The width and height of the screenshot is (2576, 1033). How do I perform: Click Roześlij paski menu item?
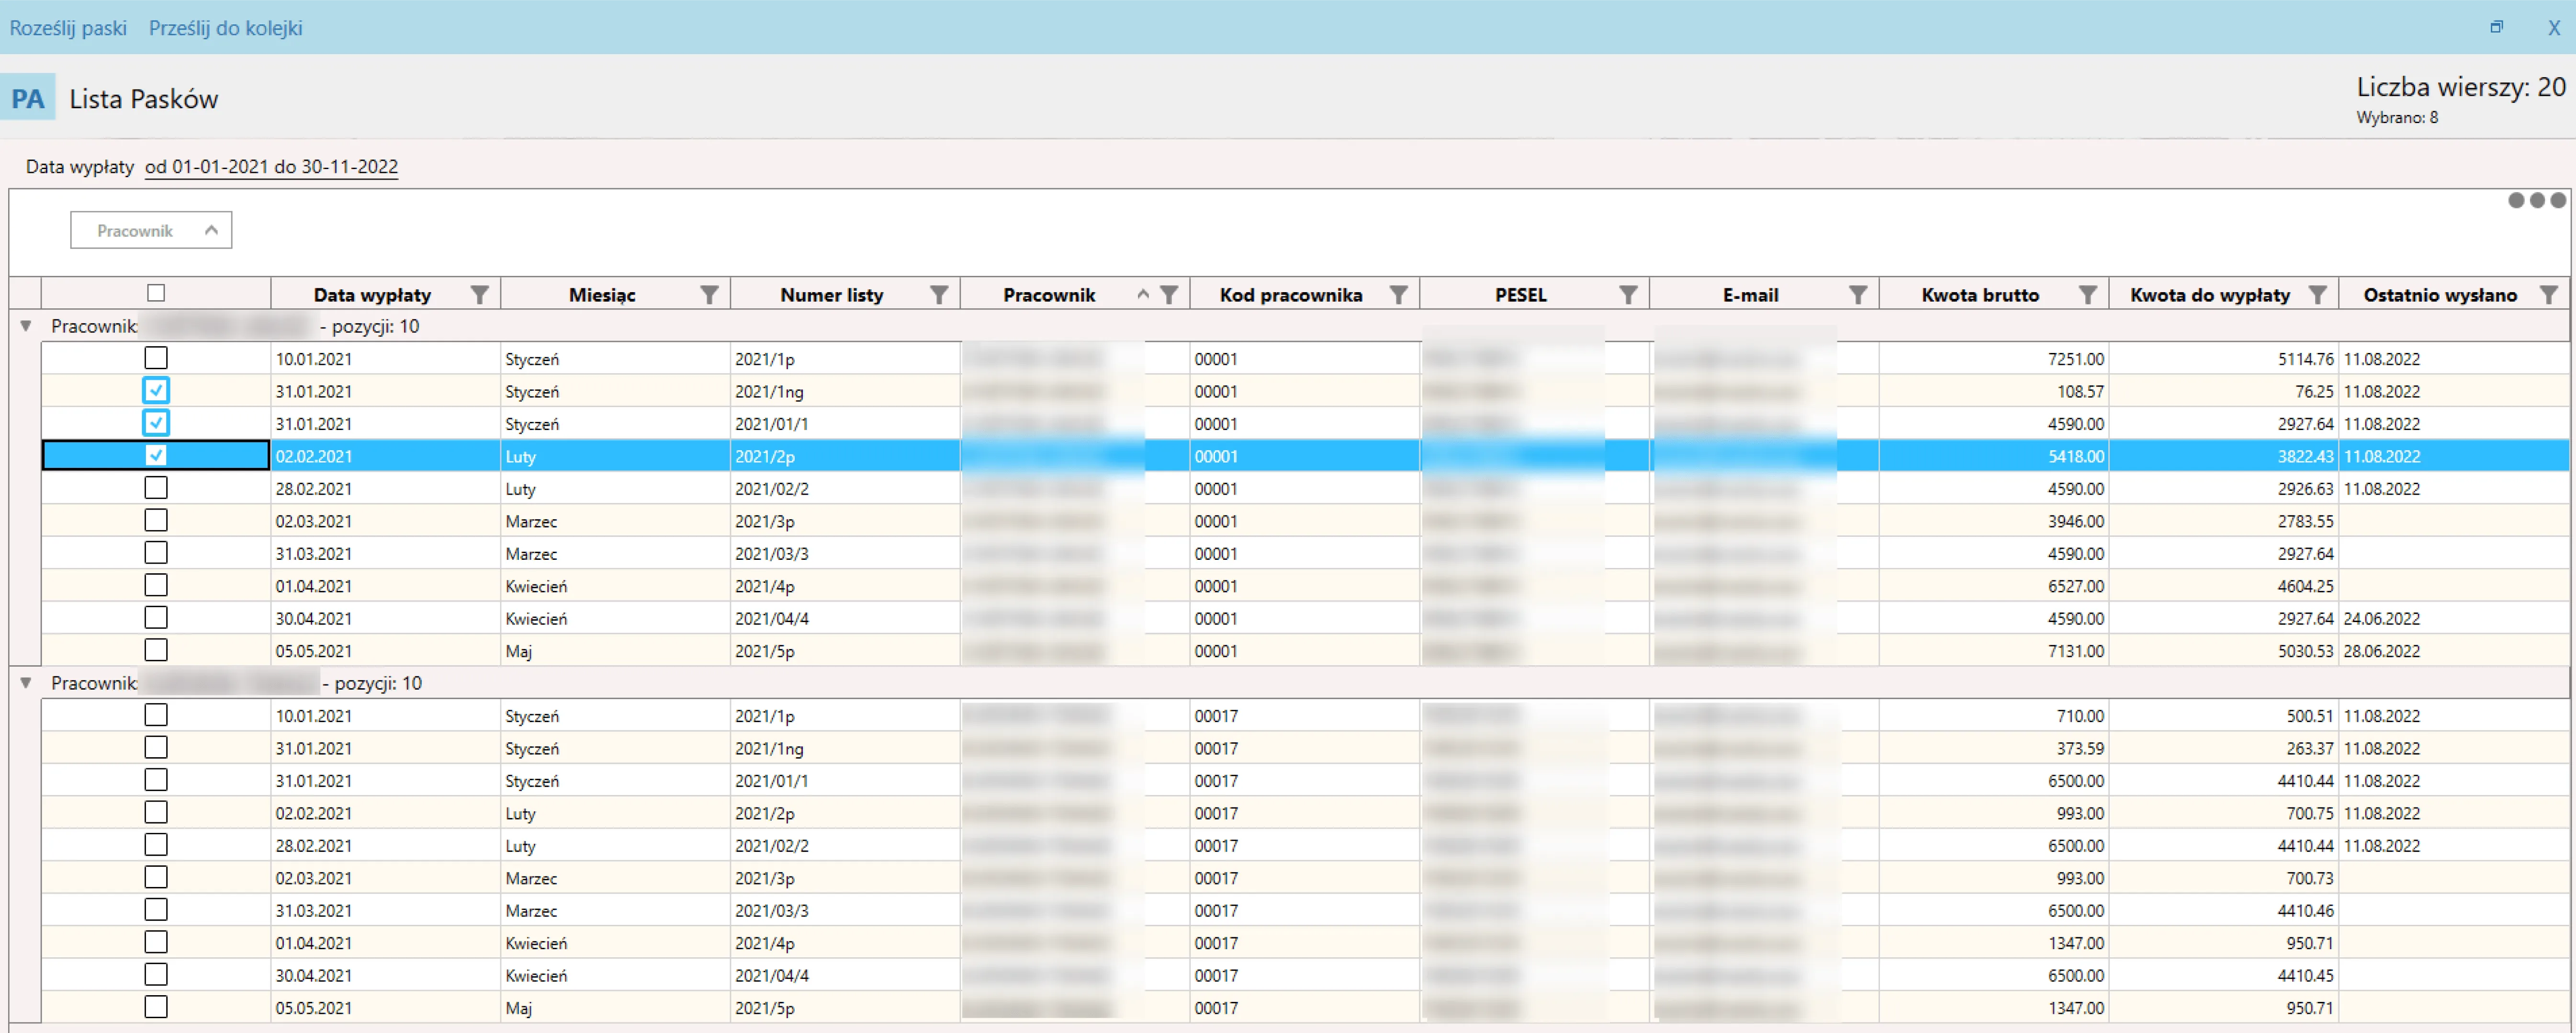(x=68, y=28)
